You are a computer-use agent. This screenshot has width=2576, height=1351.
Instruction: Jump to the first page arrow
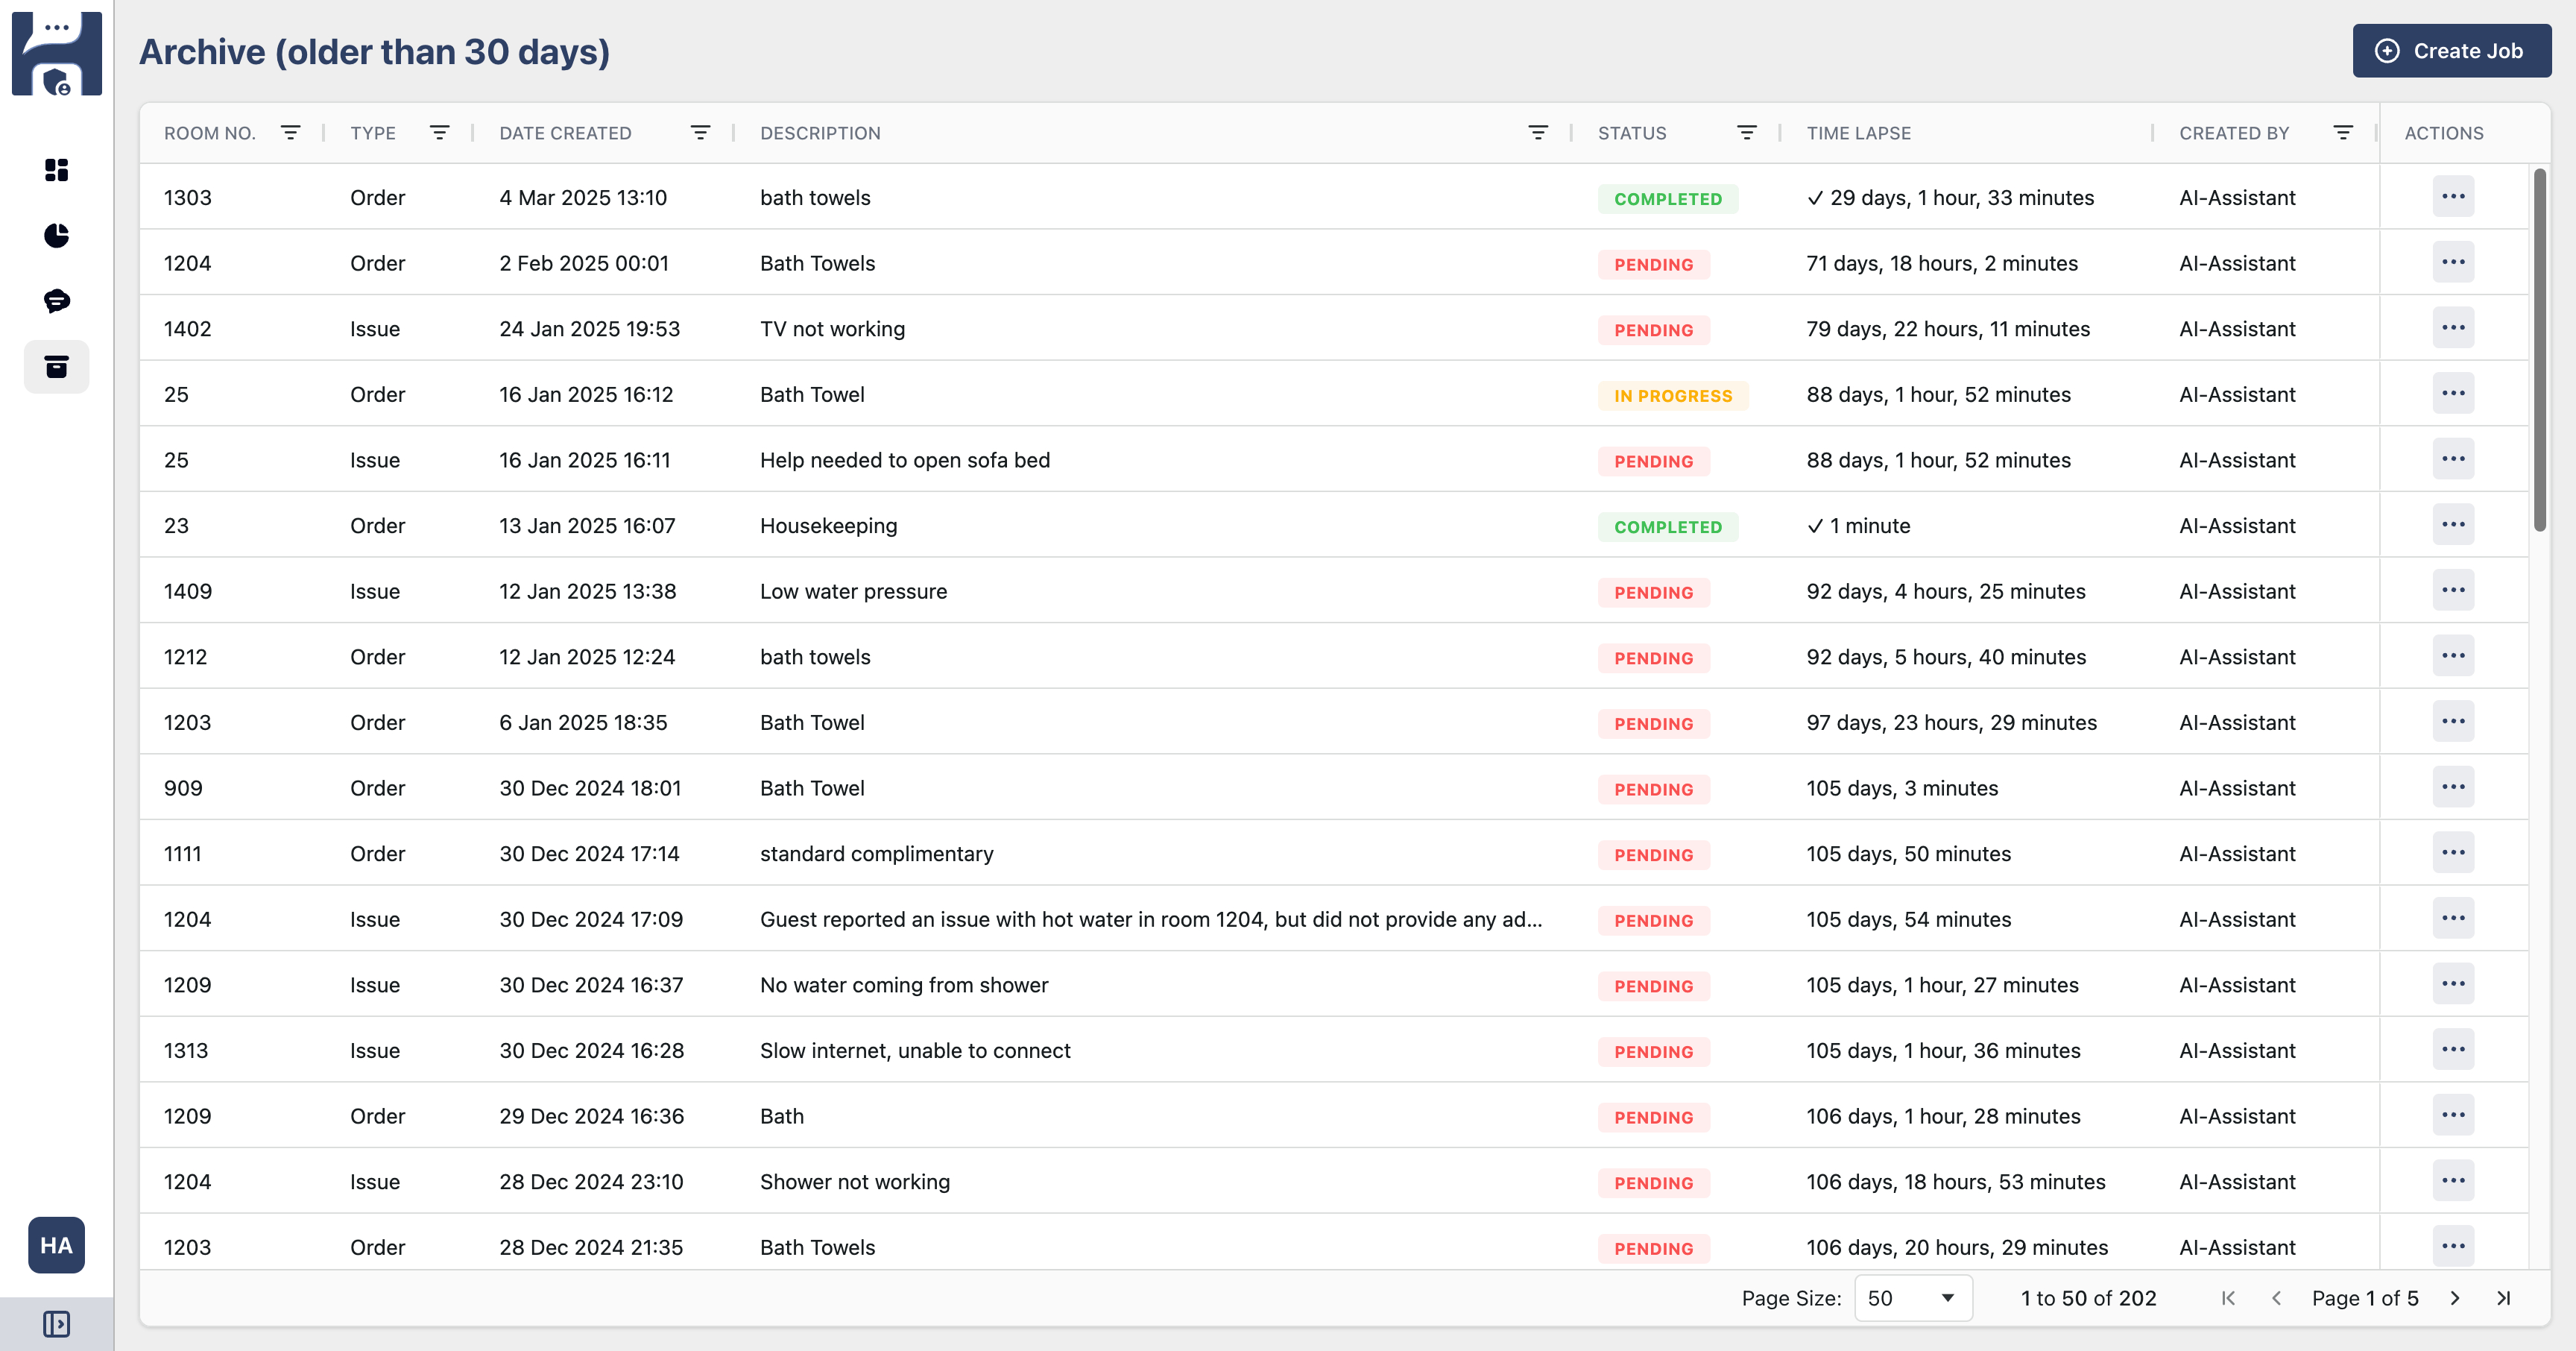[x=2228, y=1298]
